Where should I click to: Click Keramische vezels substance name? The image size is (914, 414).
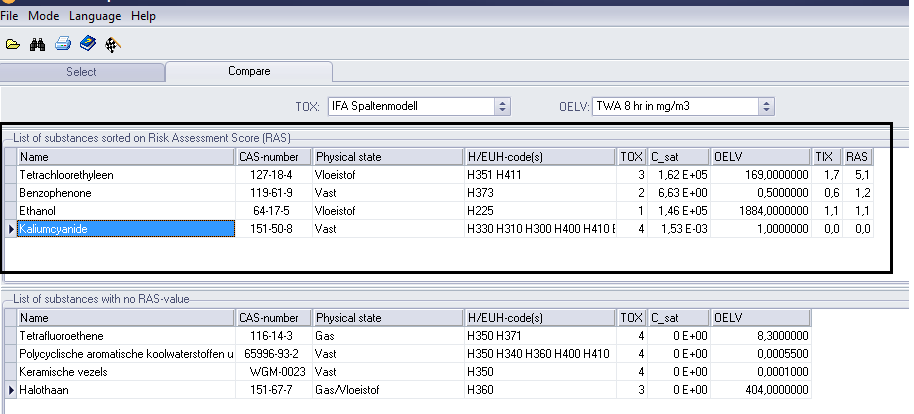(x=60, y=371)
